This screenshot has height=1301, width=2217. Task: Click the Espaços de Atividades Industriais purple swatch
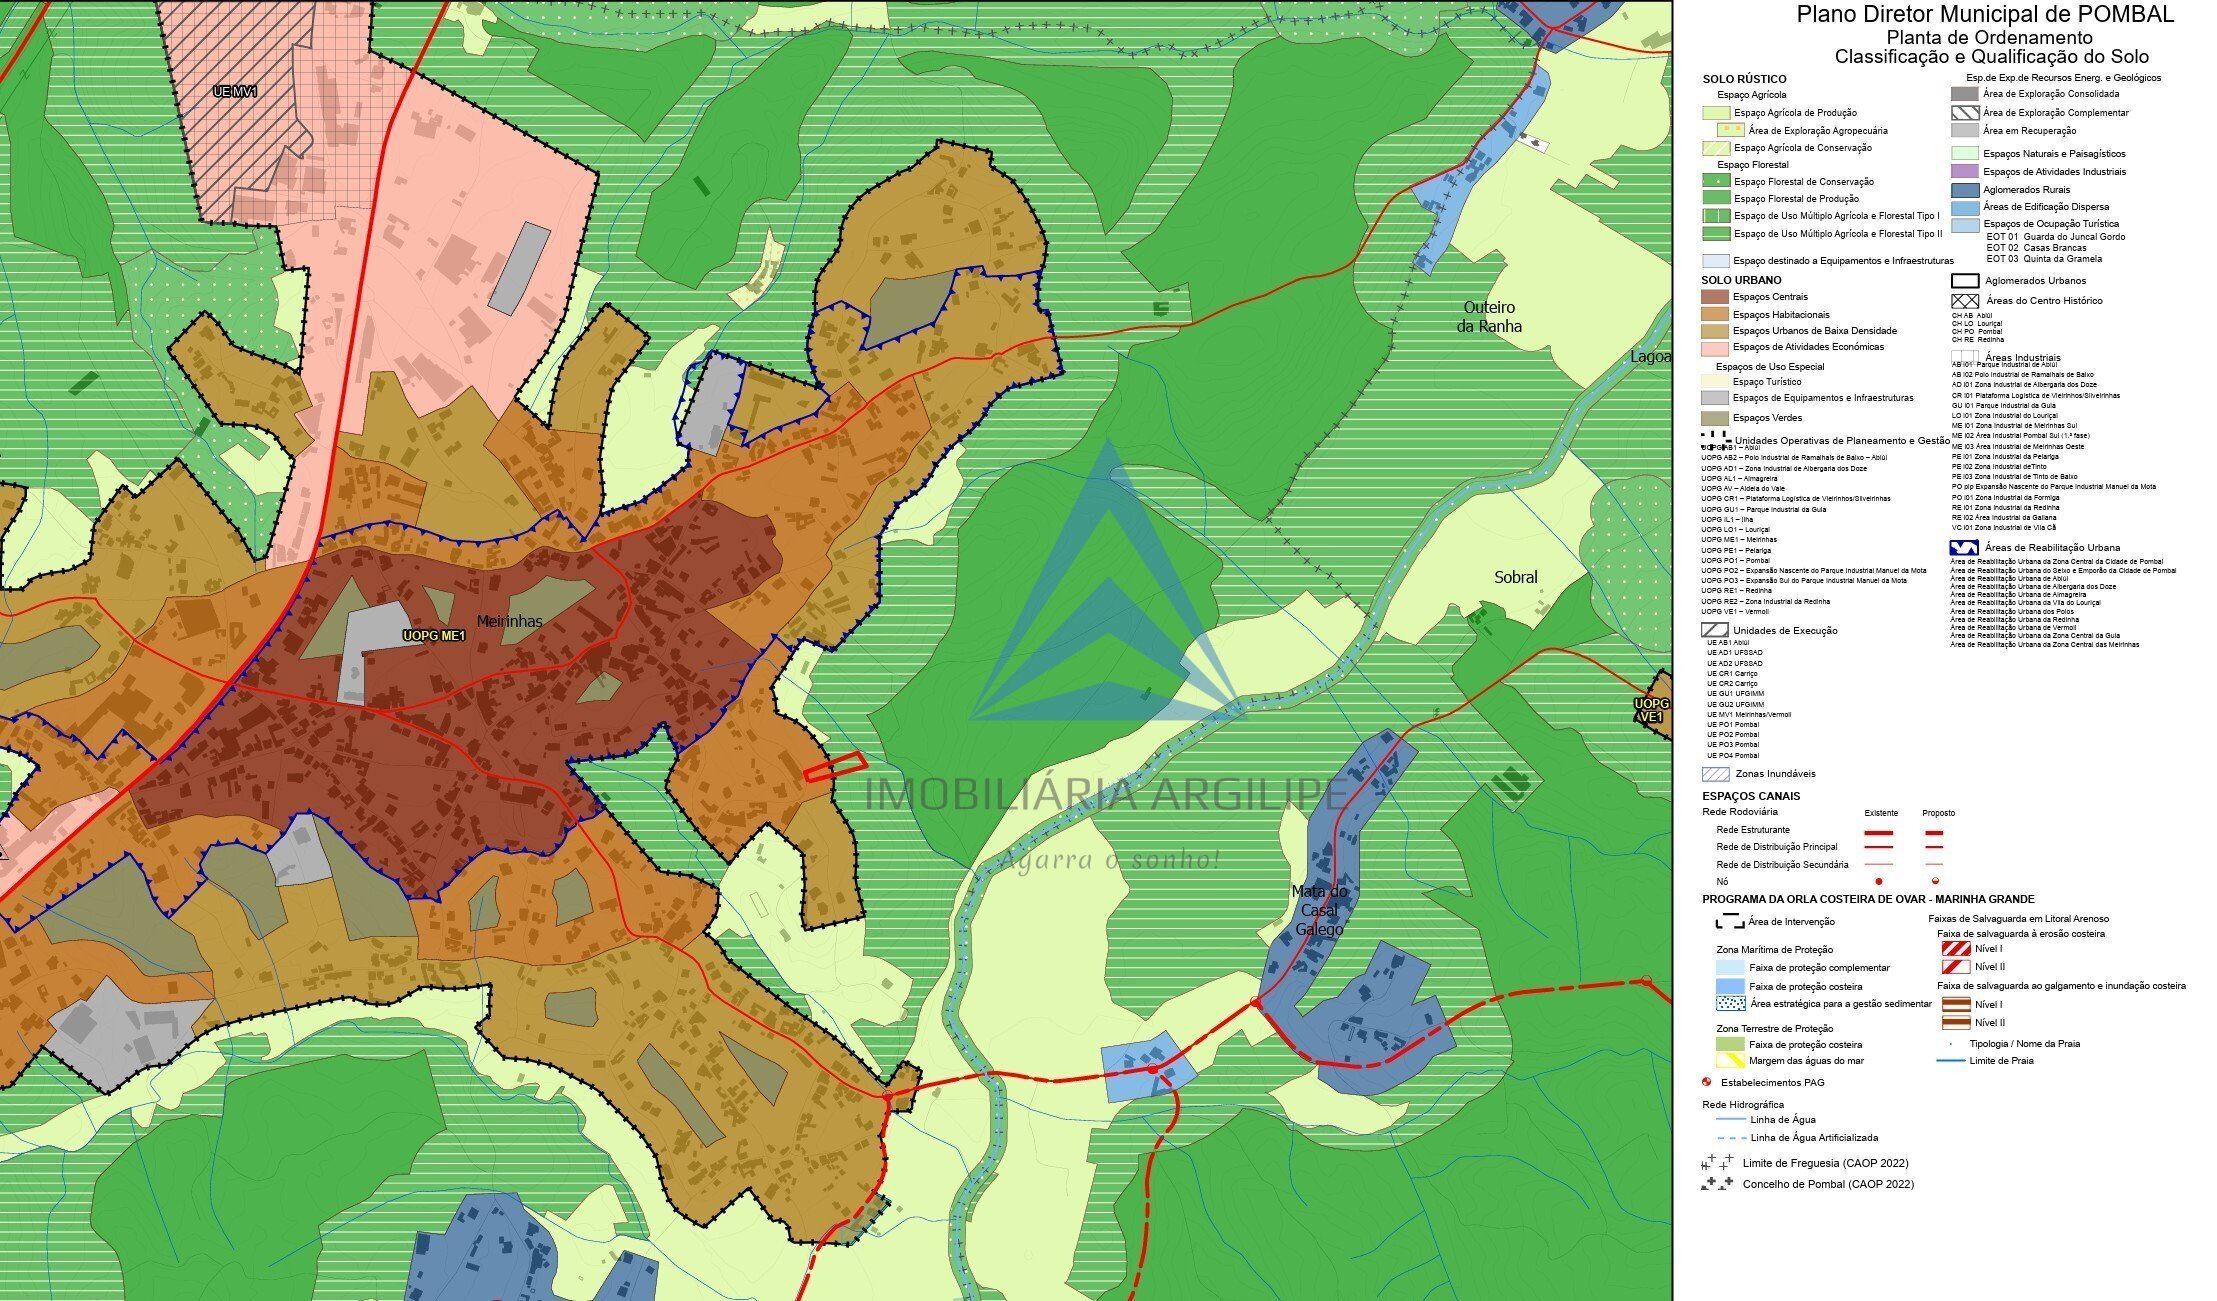coord(1965,172)
